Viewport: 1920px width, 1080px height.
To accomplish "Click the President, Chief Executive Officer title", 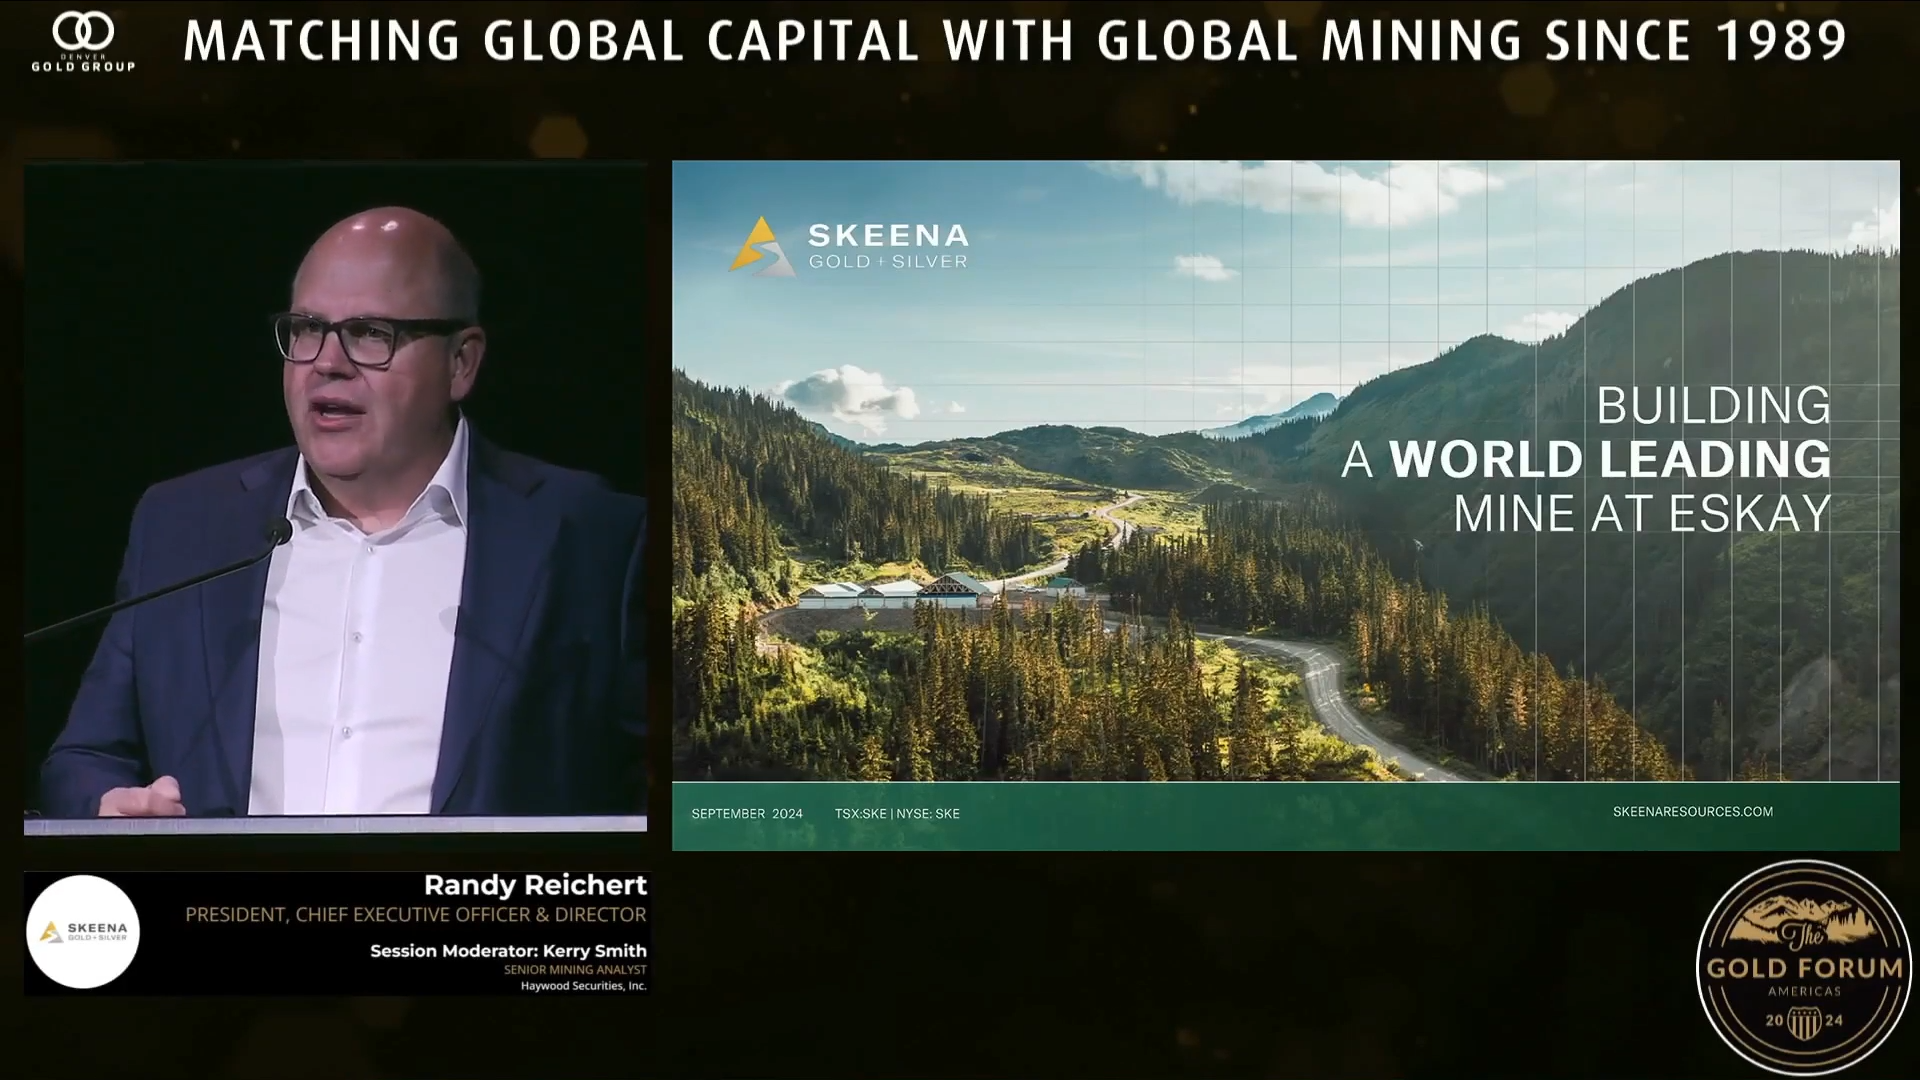I will 415,914.
